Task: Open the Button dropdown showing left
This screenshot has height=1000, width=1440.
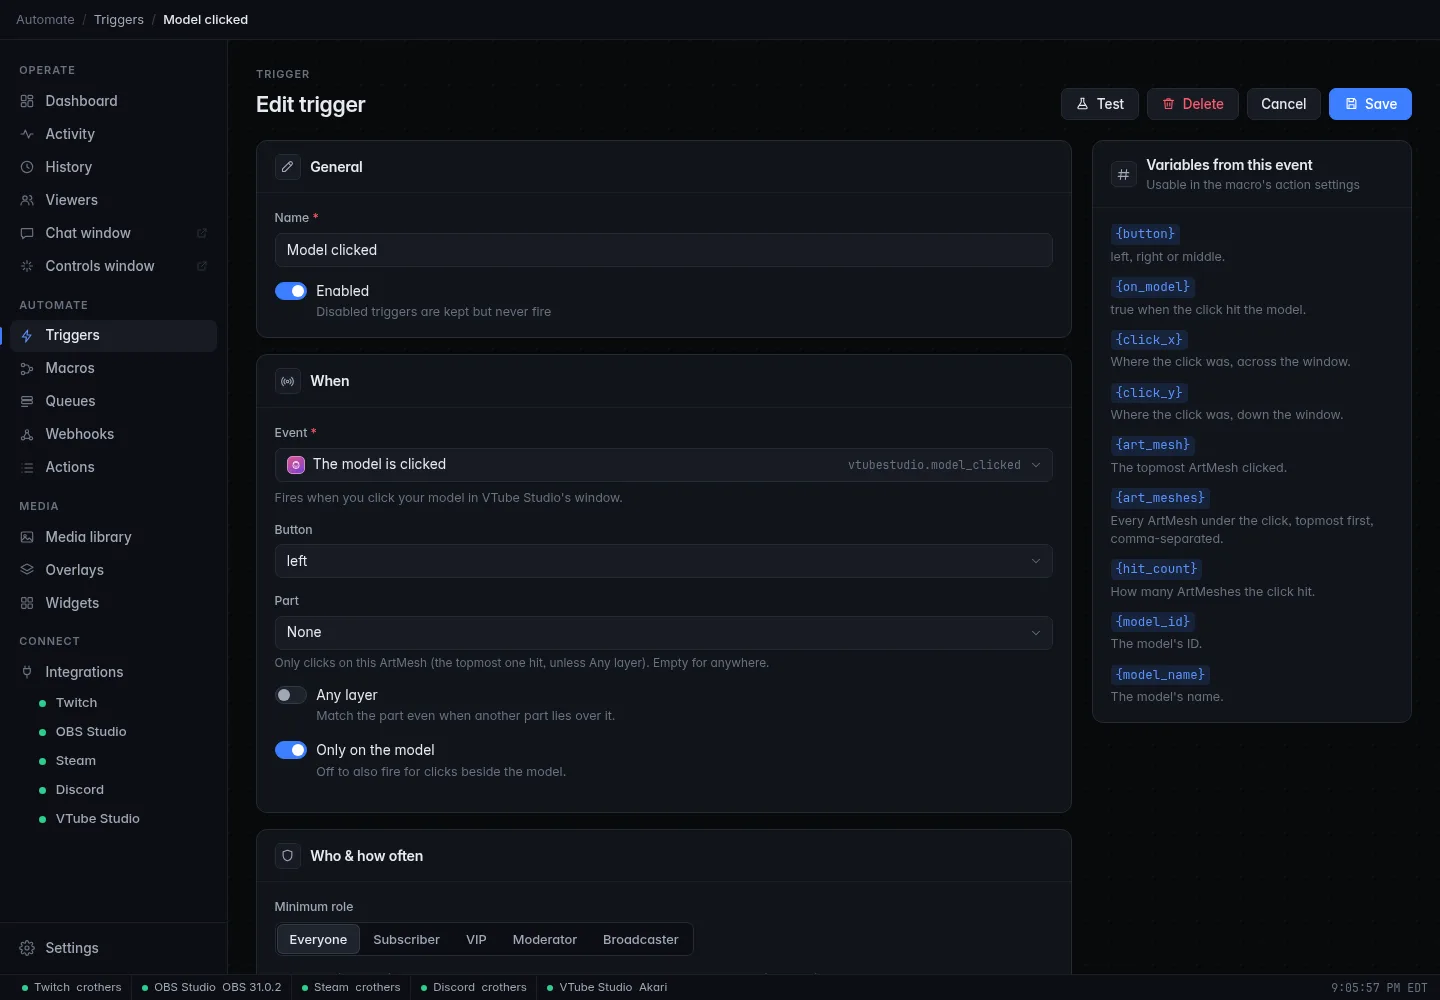Action: pos(664,561)
